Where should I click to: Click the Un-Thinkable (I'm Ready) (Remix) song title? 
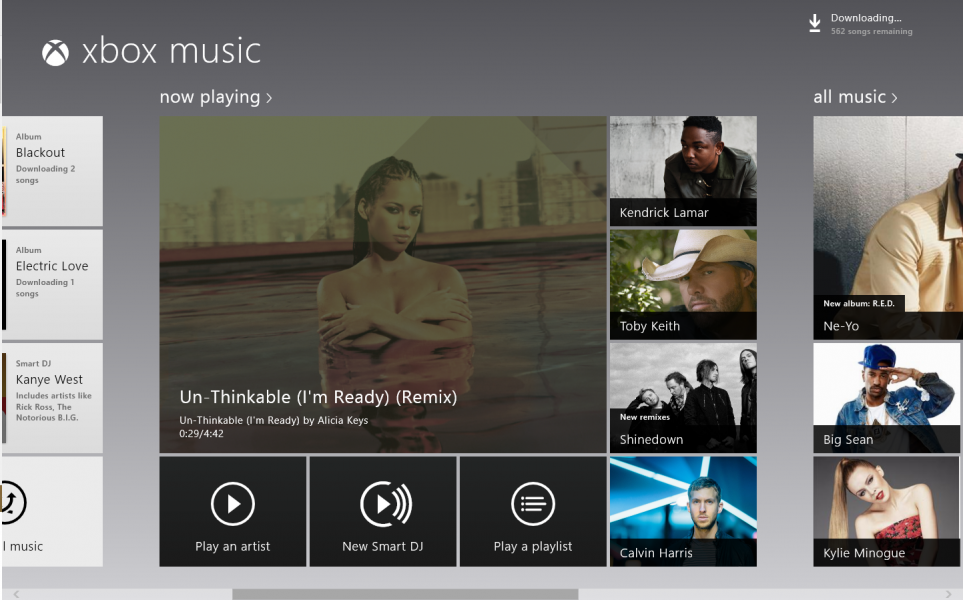(x=318, y=397)
